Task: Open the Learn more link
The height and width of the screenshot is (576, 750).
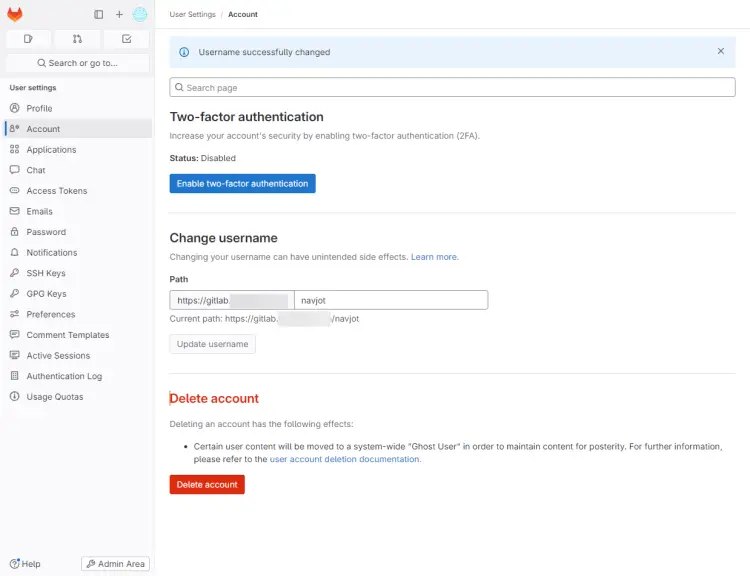Action: point(434,257)
